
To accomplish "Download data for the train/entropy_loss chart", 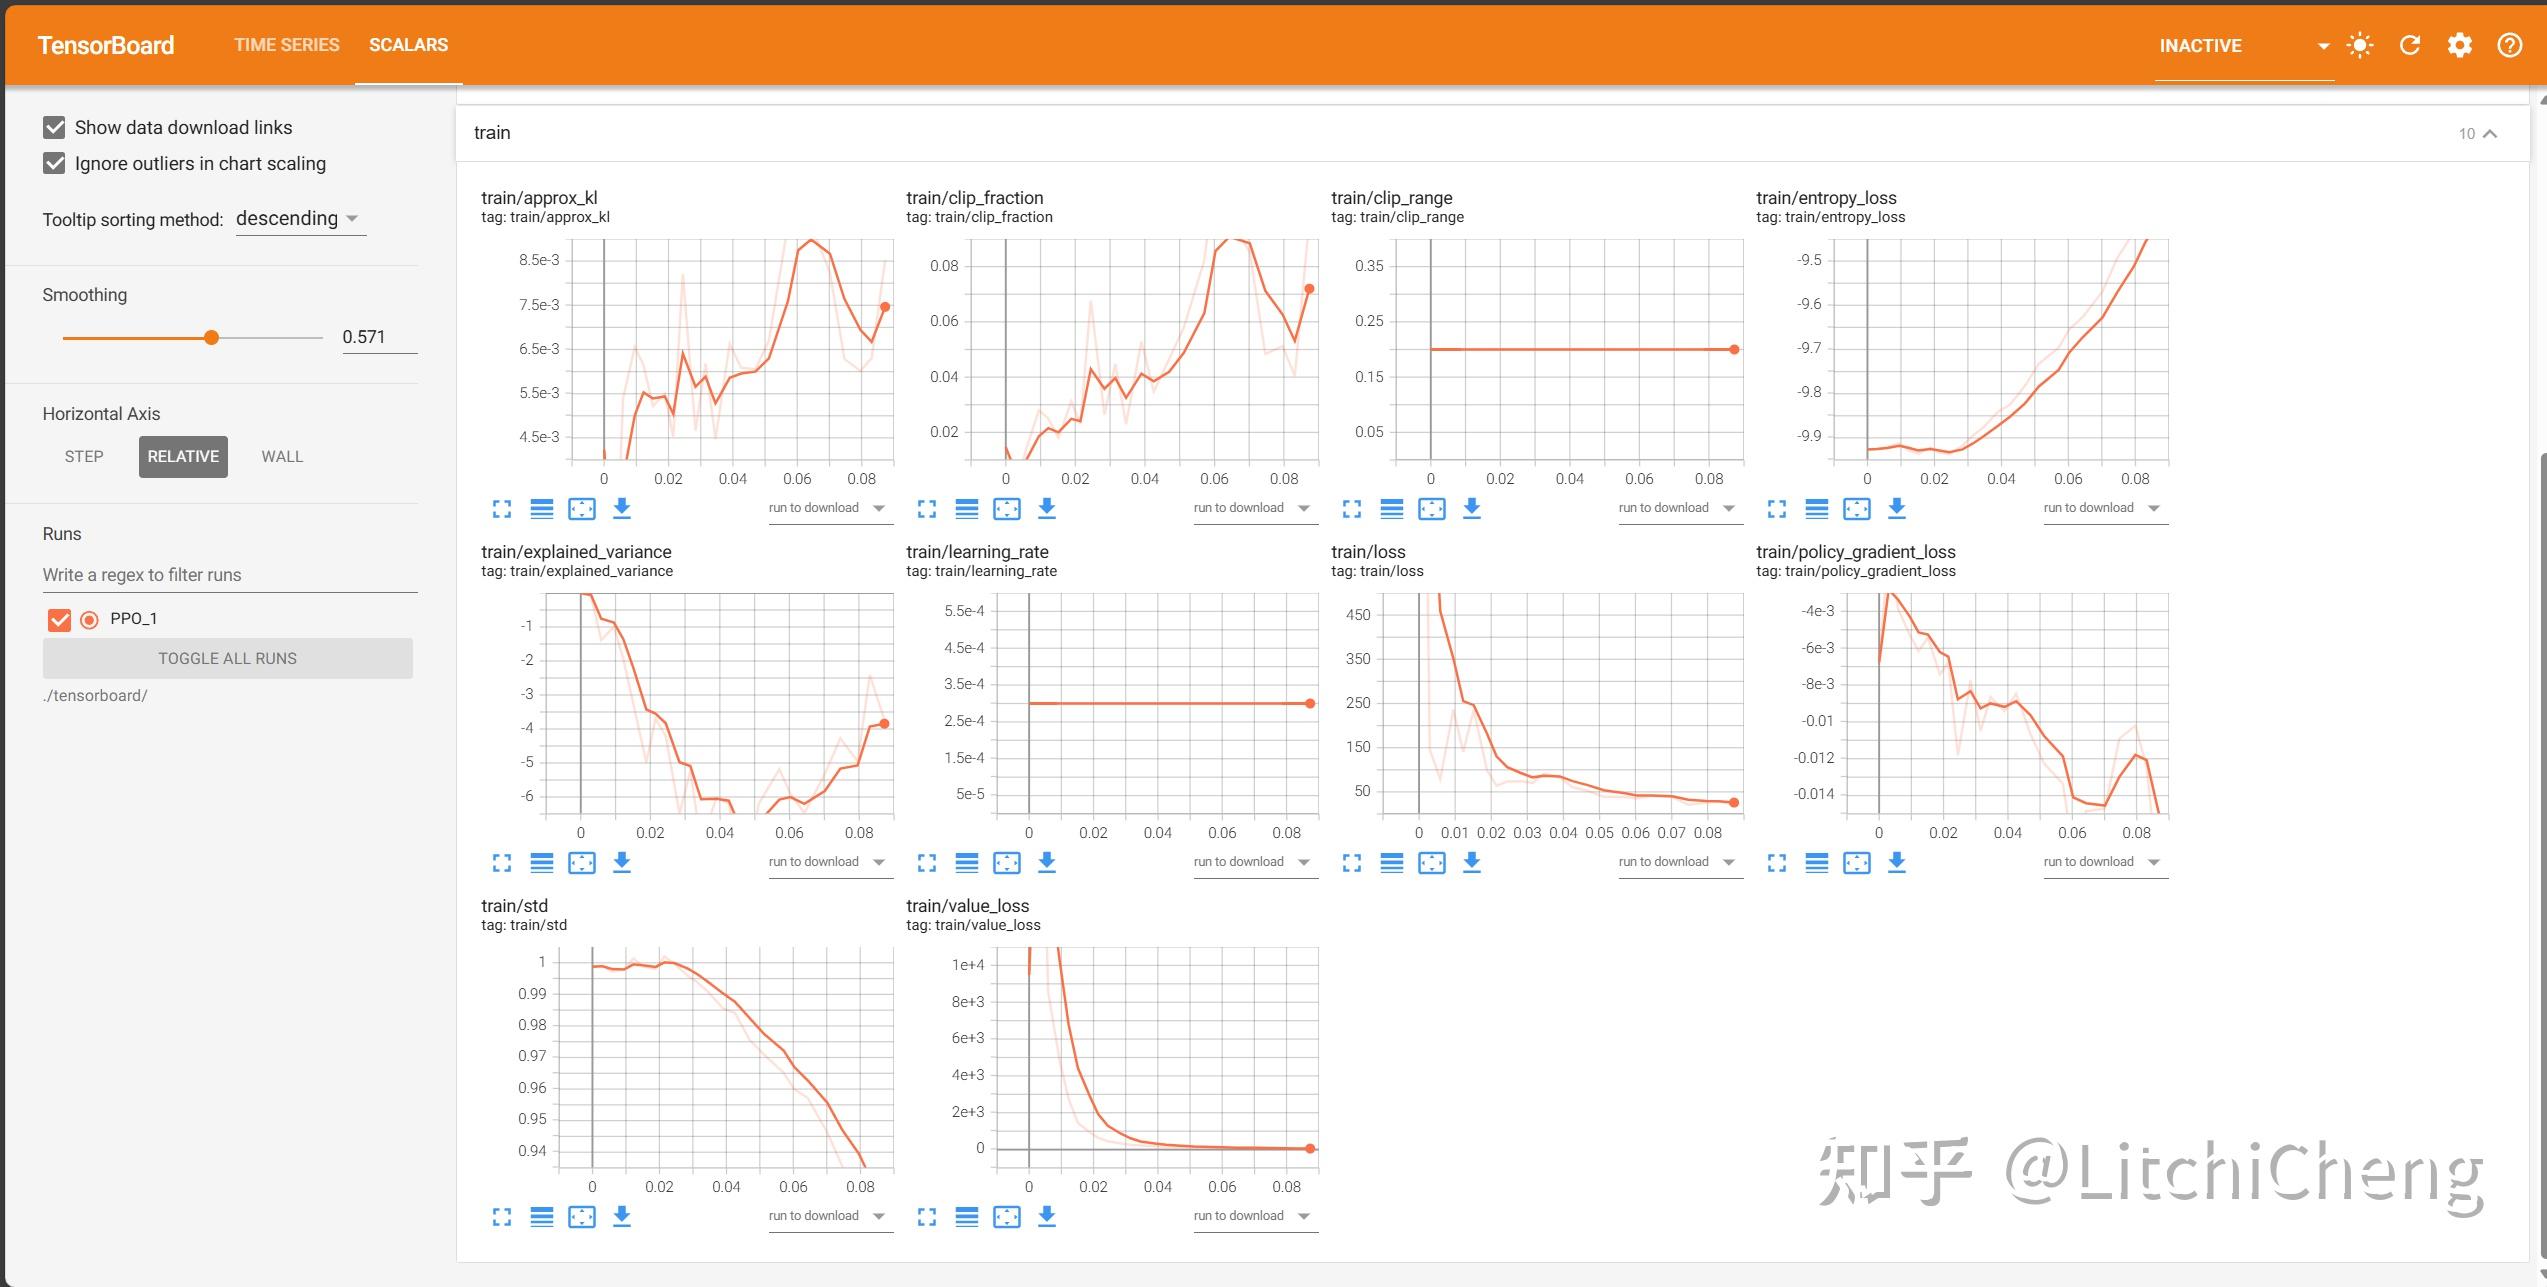I will coord(1896,509).
